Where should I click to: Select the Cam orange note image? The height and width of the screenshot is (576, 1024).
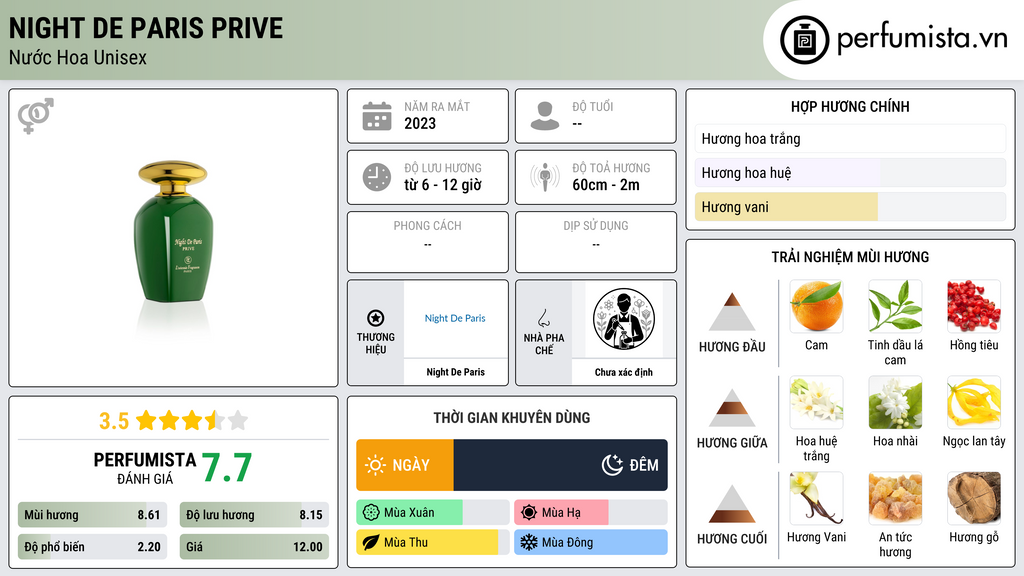click(816, 306)
